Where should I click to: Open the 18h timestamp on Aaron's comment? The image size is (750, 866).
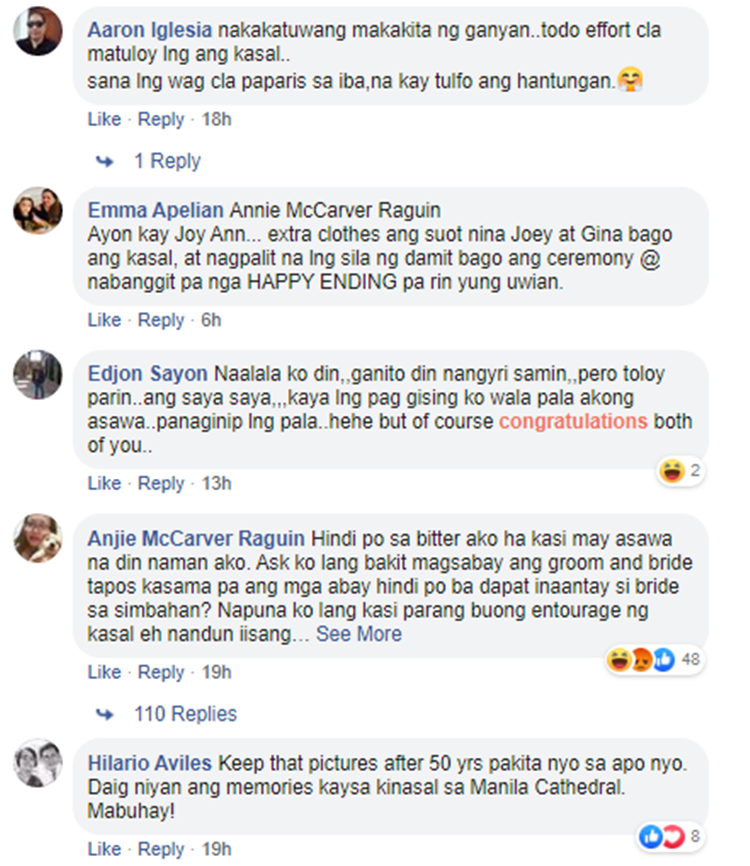pos(216,119)
